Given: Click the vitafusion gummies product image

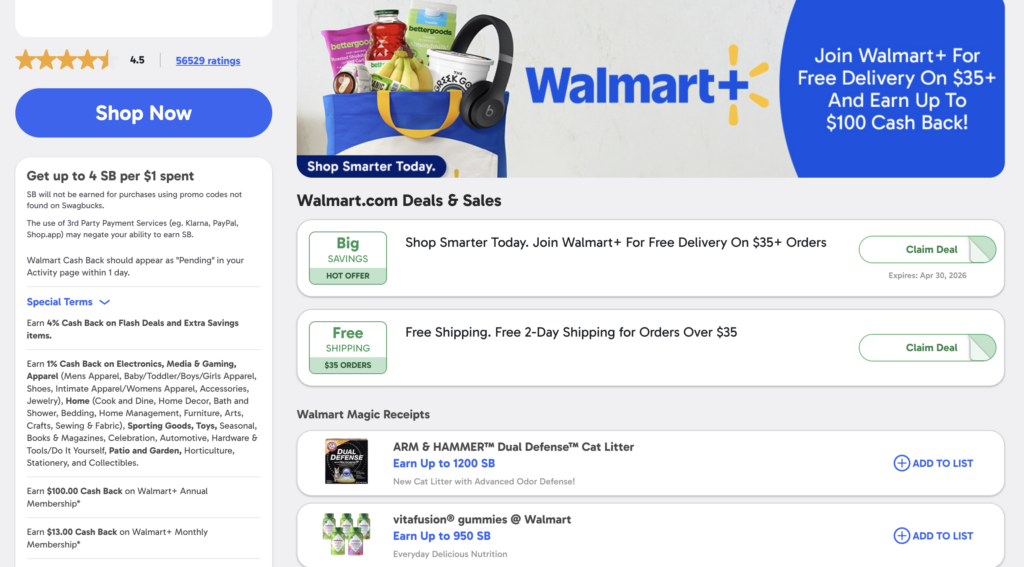Looking at the screenshot, I should tap(346, 535).
